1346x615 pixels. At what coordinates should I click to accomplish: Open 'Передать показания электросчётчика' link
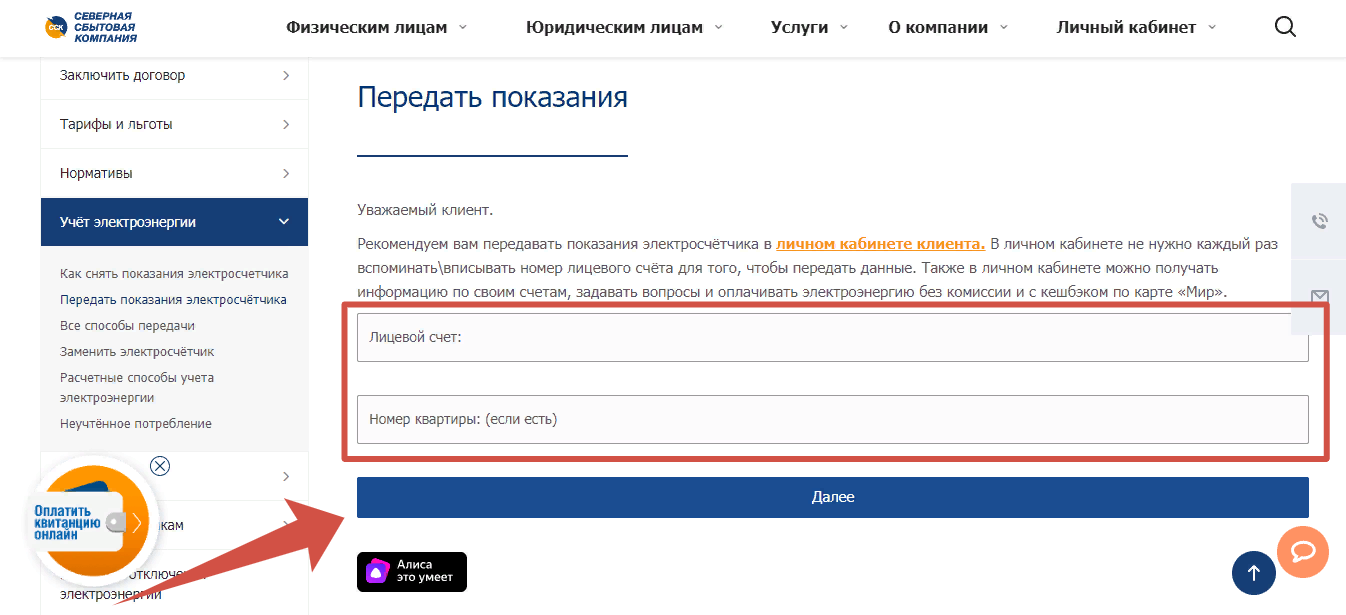pos(173,299)
